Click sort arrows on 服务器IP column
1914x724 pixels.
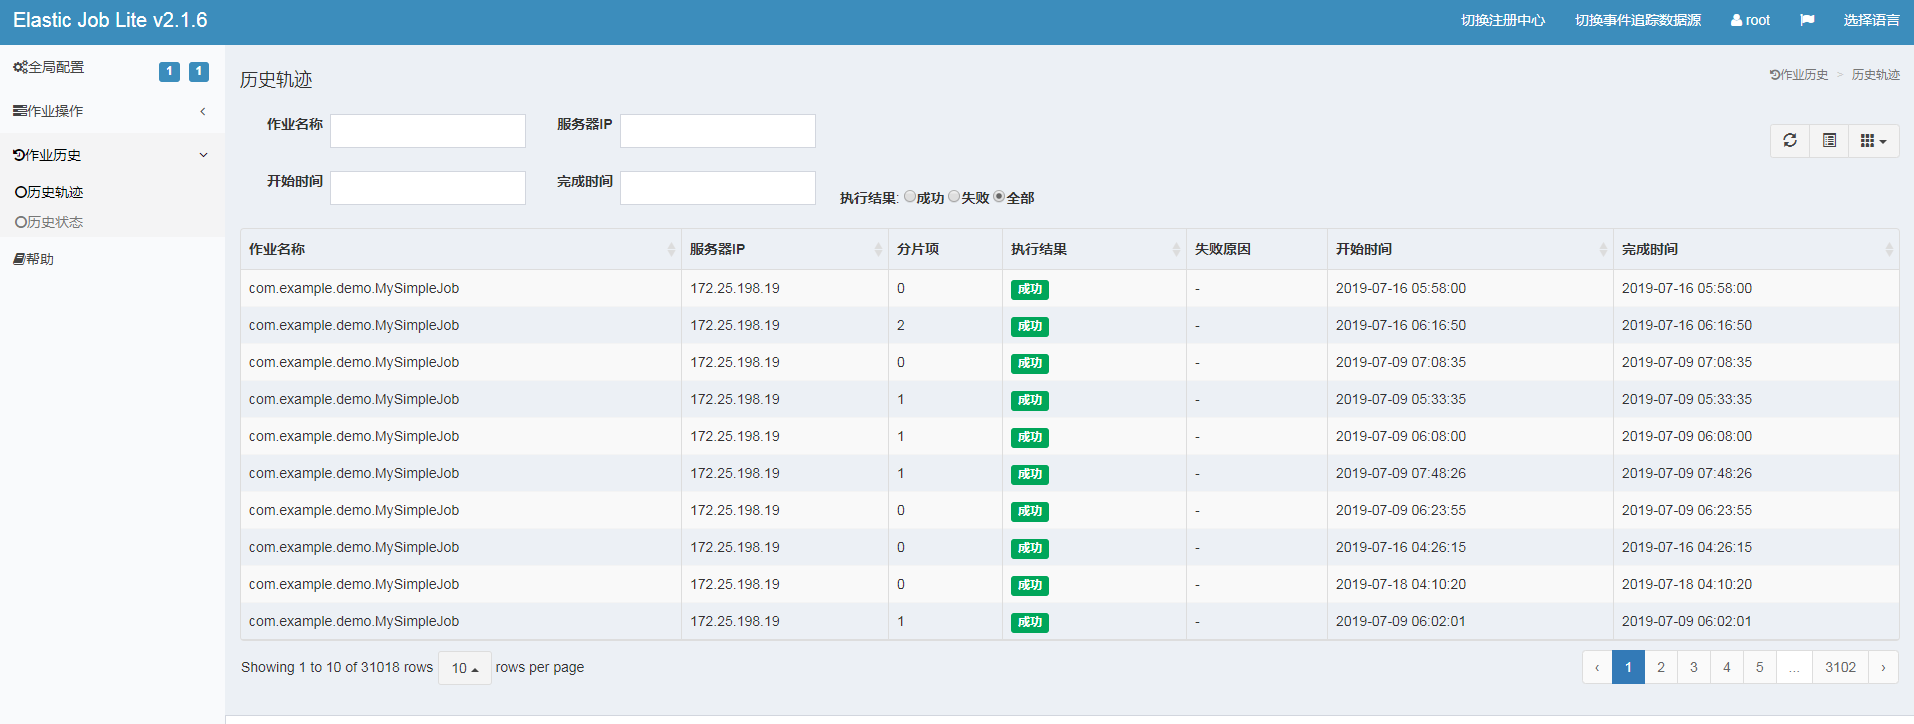[878, 249]
